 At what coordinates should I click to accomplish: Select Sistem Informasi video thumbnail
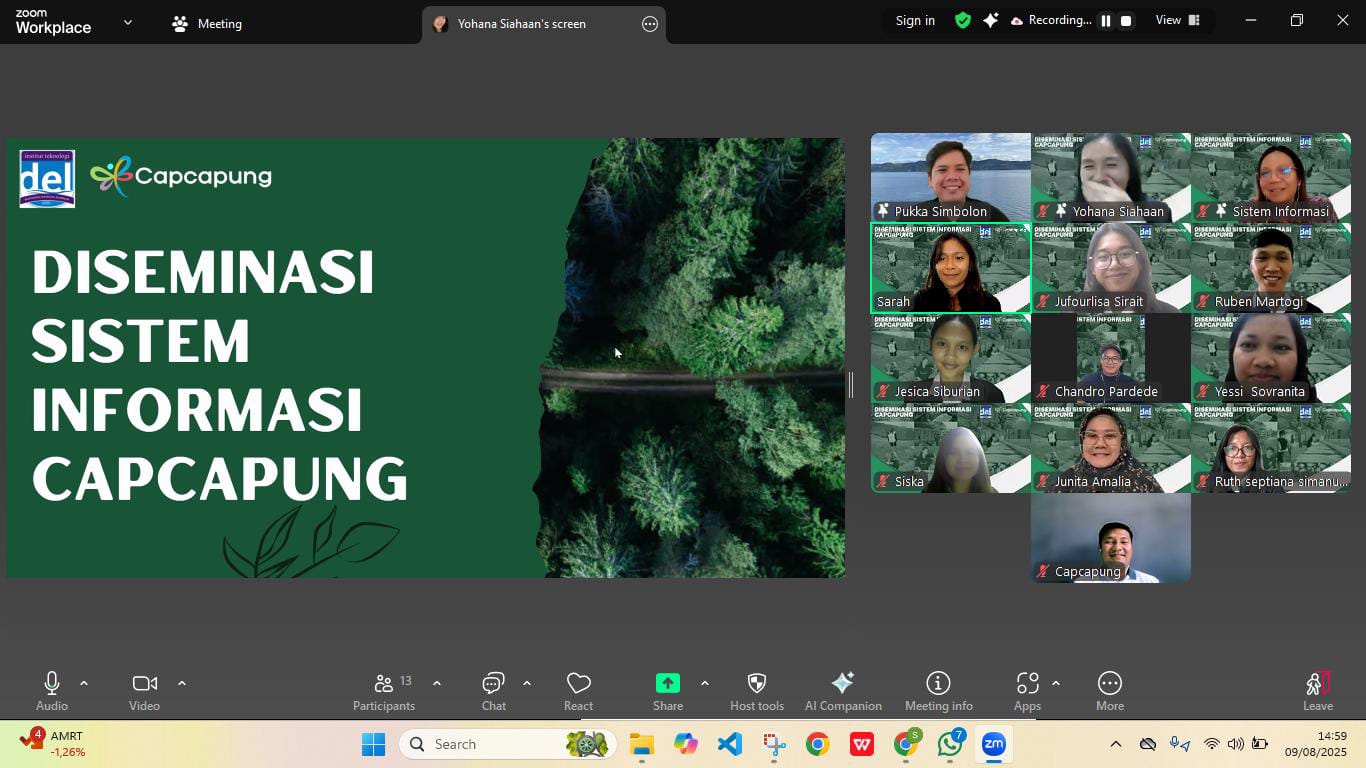(x=1271, y=177)
